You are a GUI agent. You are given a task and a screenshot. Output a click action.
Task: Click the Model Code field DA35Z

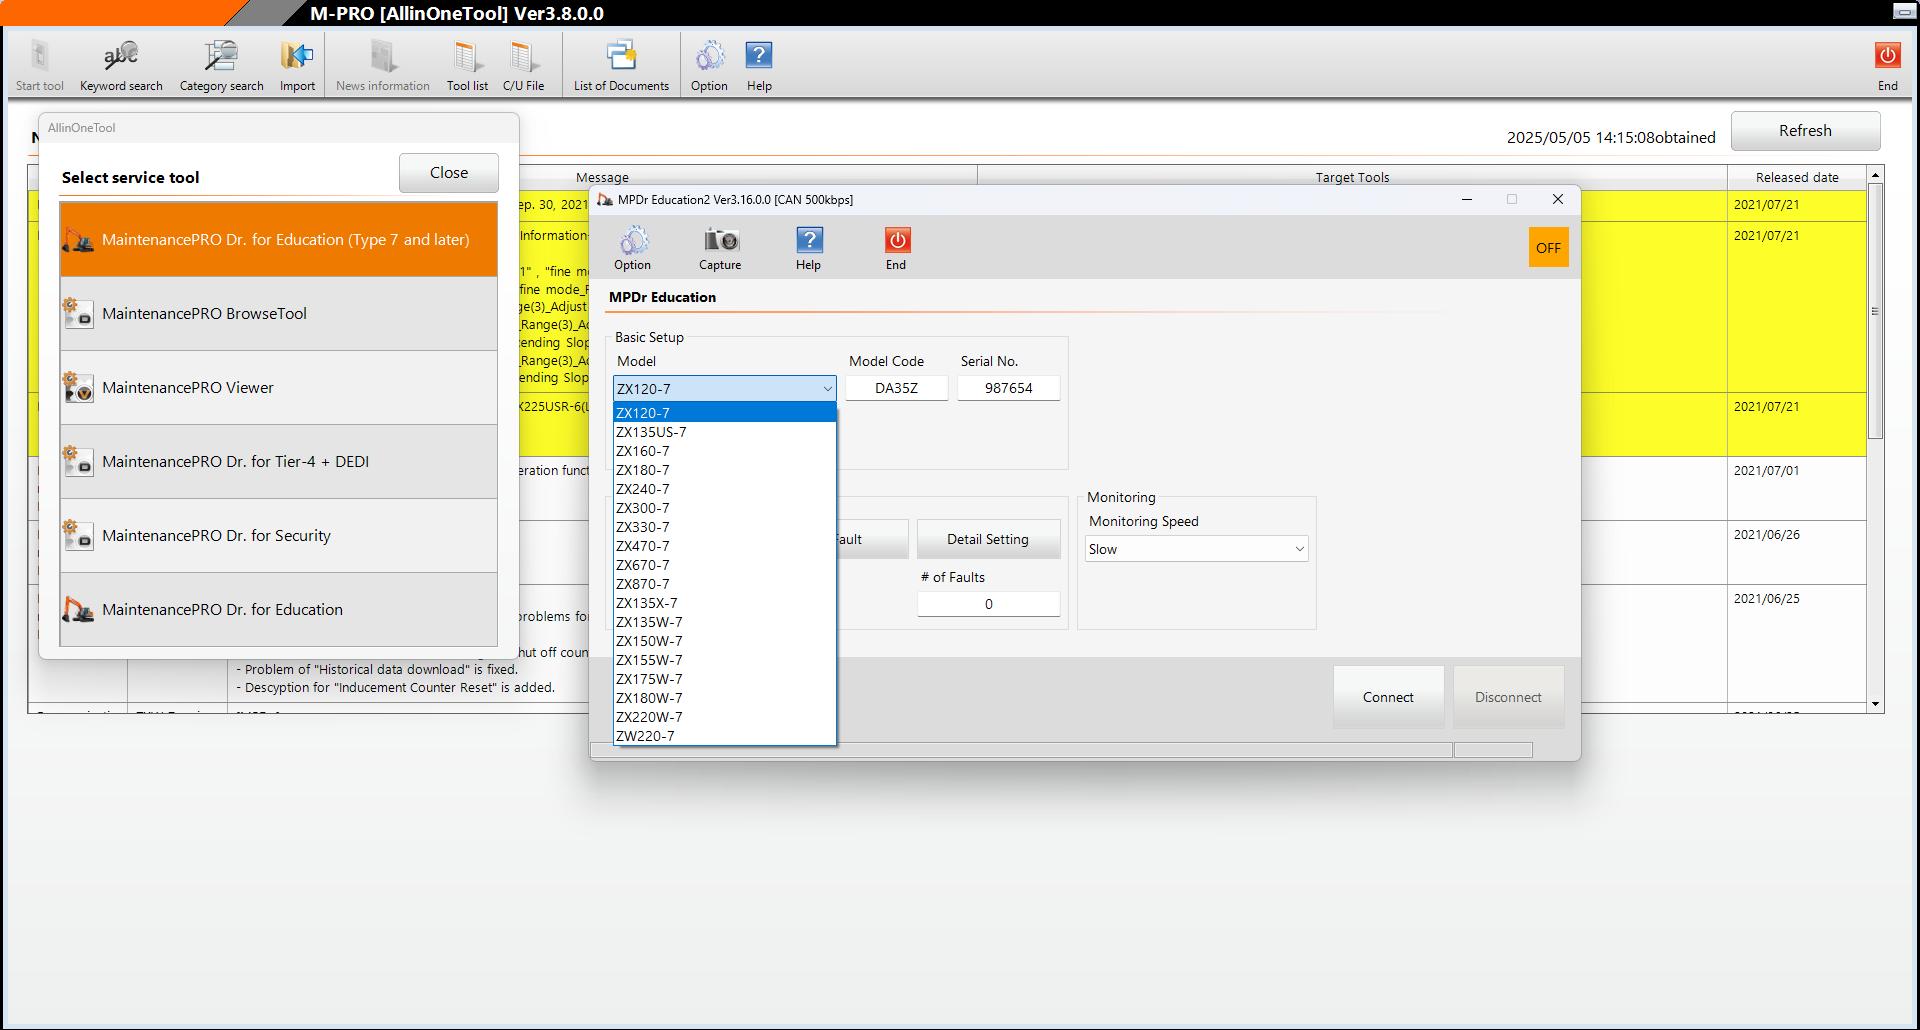coord(897,388)
